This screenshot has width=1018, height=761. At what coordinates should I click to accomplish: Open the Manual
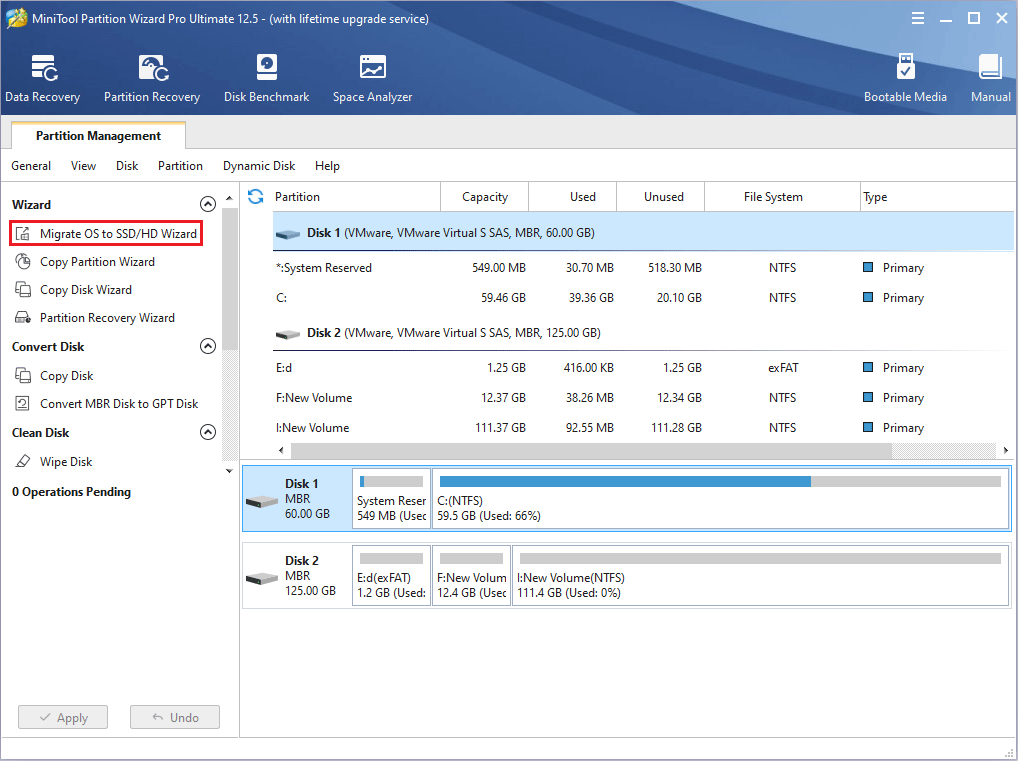pos(991,80)
